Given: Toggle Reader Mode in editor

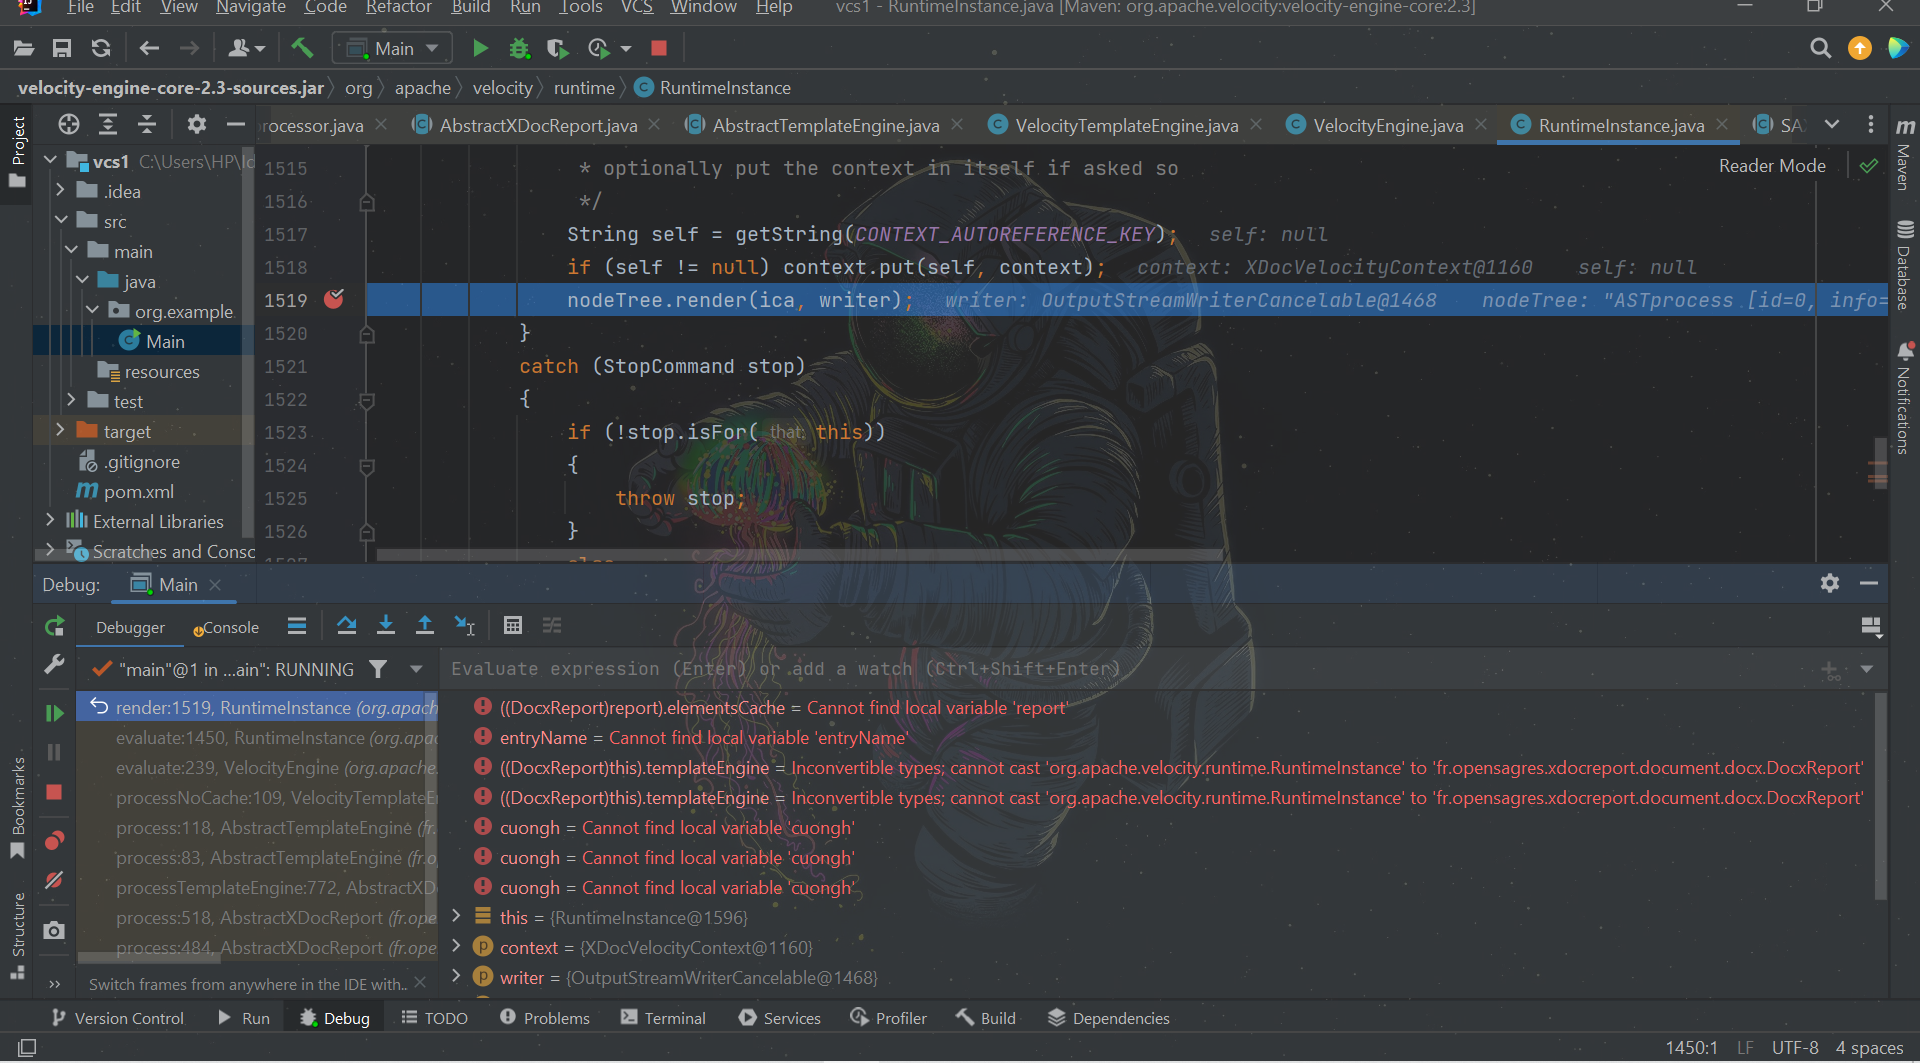Looking at the screenshot, I should [1772, 166].
